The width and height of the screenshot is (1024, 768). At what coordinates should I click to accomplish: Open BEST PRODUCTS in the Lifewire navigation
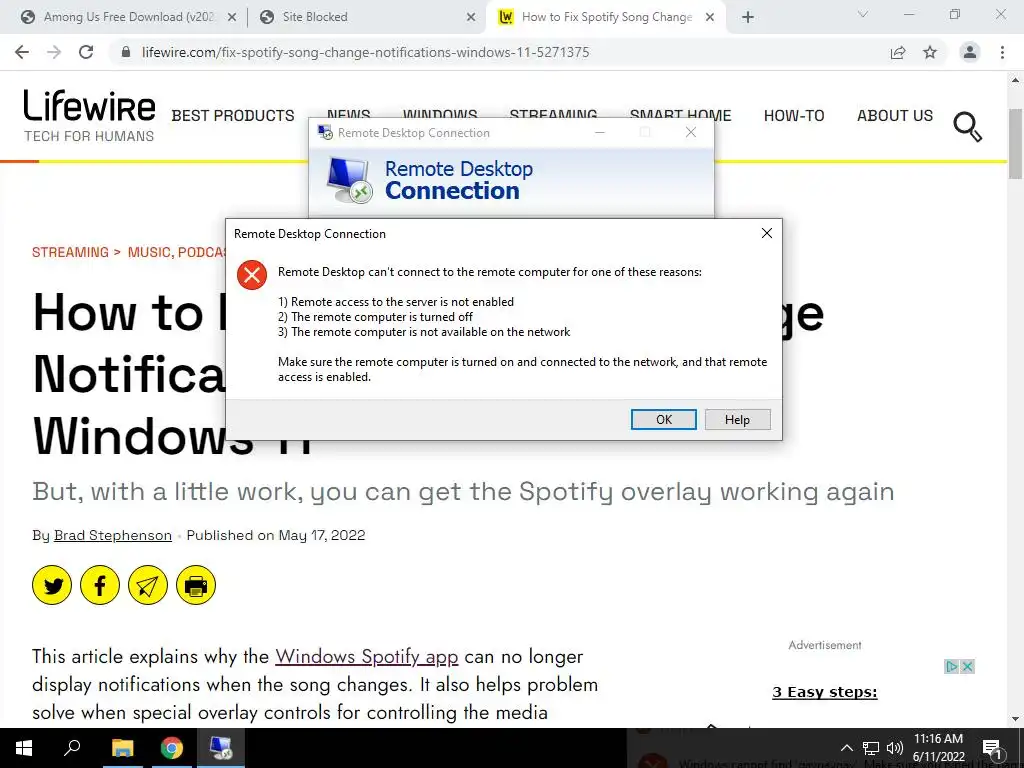tap(233, 116)
